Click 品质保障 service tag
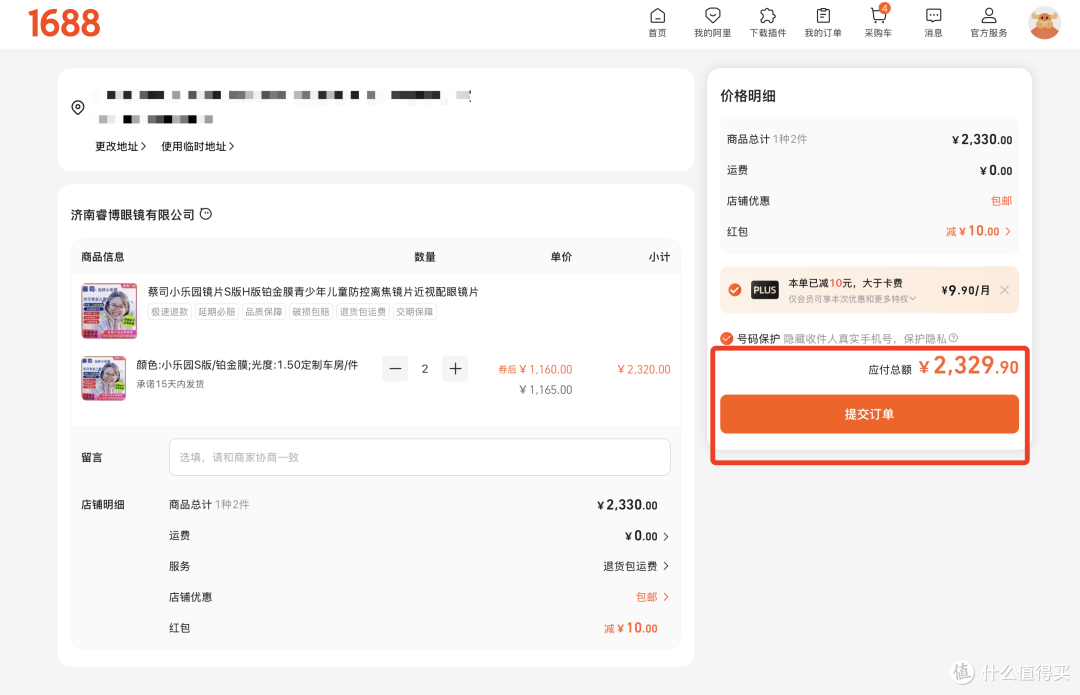The width and height of the screenshot is (1080, 695). [x=264, y=312]
